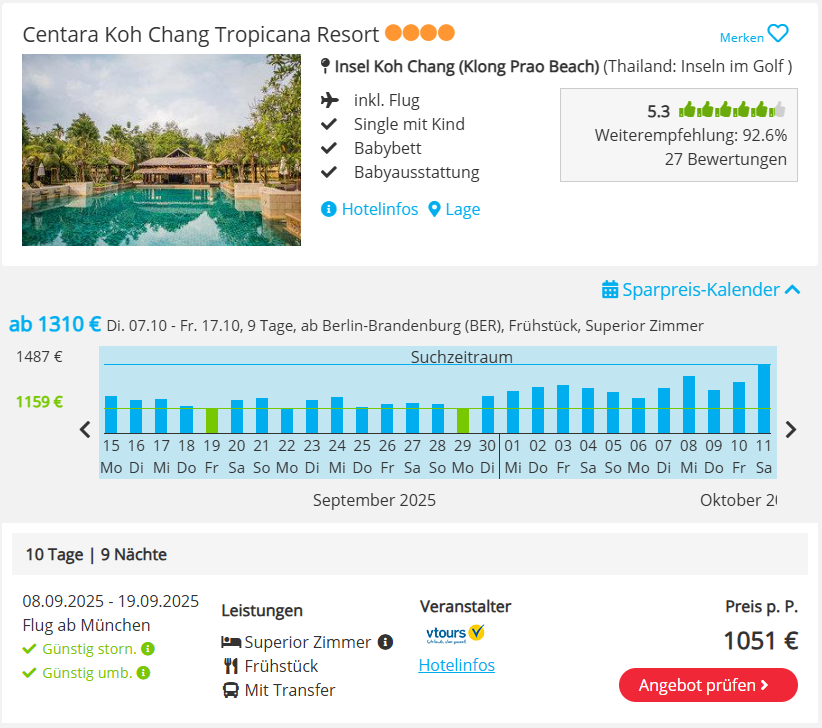Click the Centara Koh Chang Tropicana Resort title
The image size is (822, 728).
coord(200,35)
